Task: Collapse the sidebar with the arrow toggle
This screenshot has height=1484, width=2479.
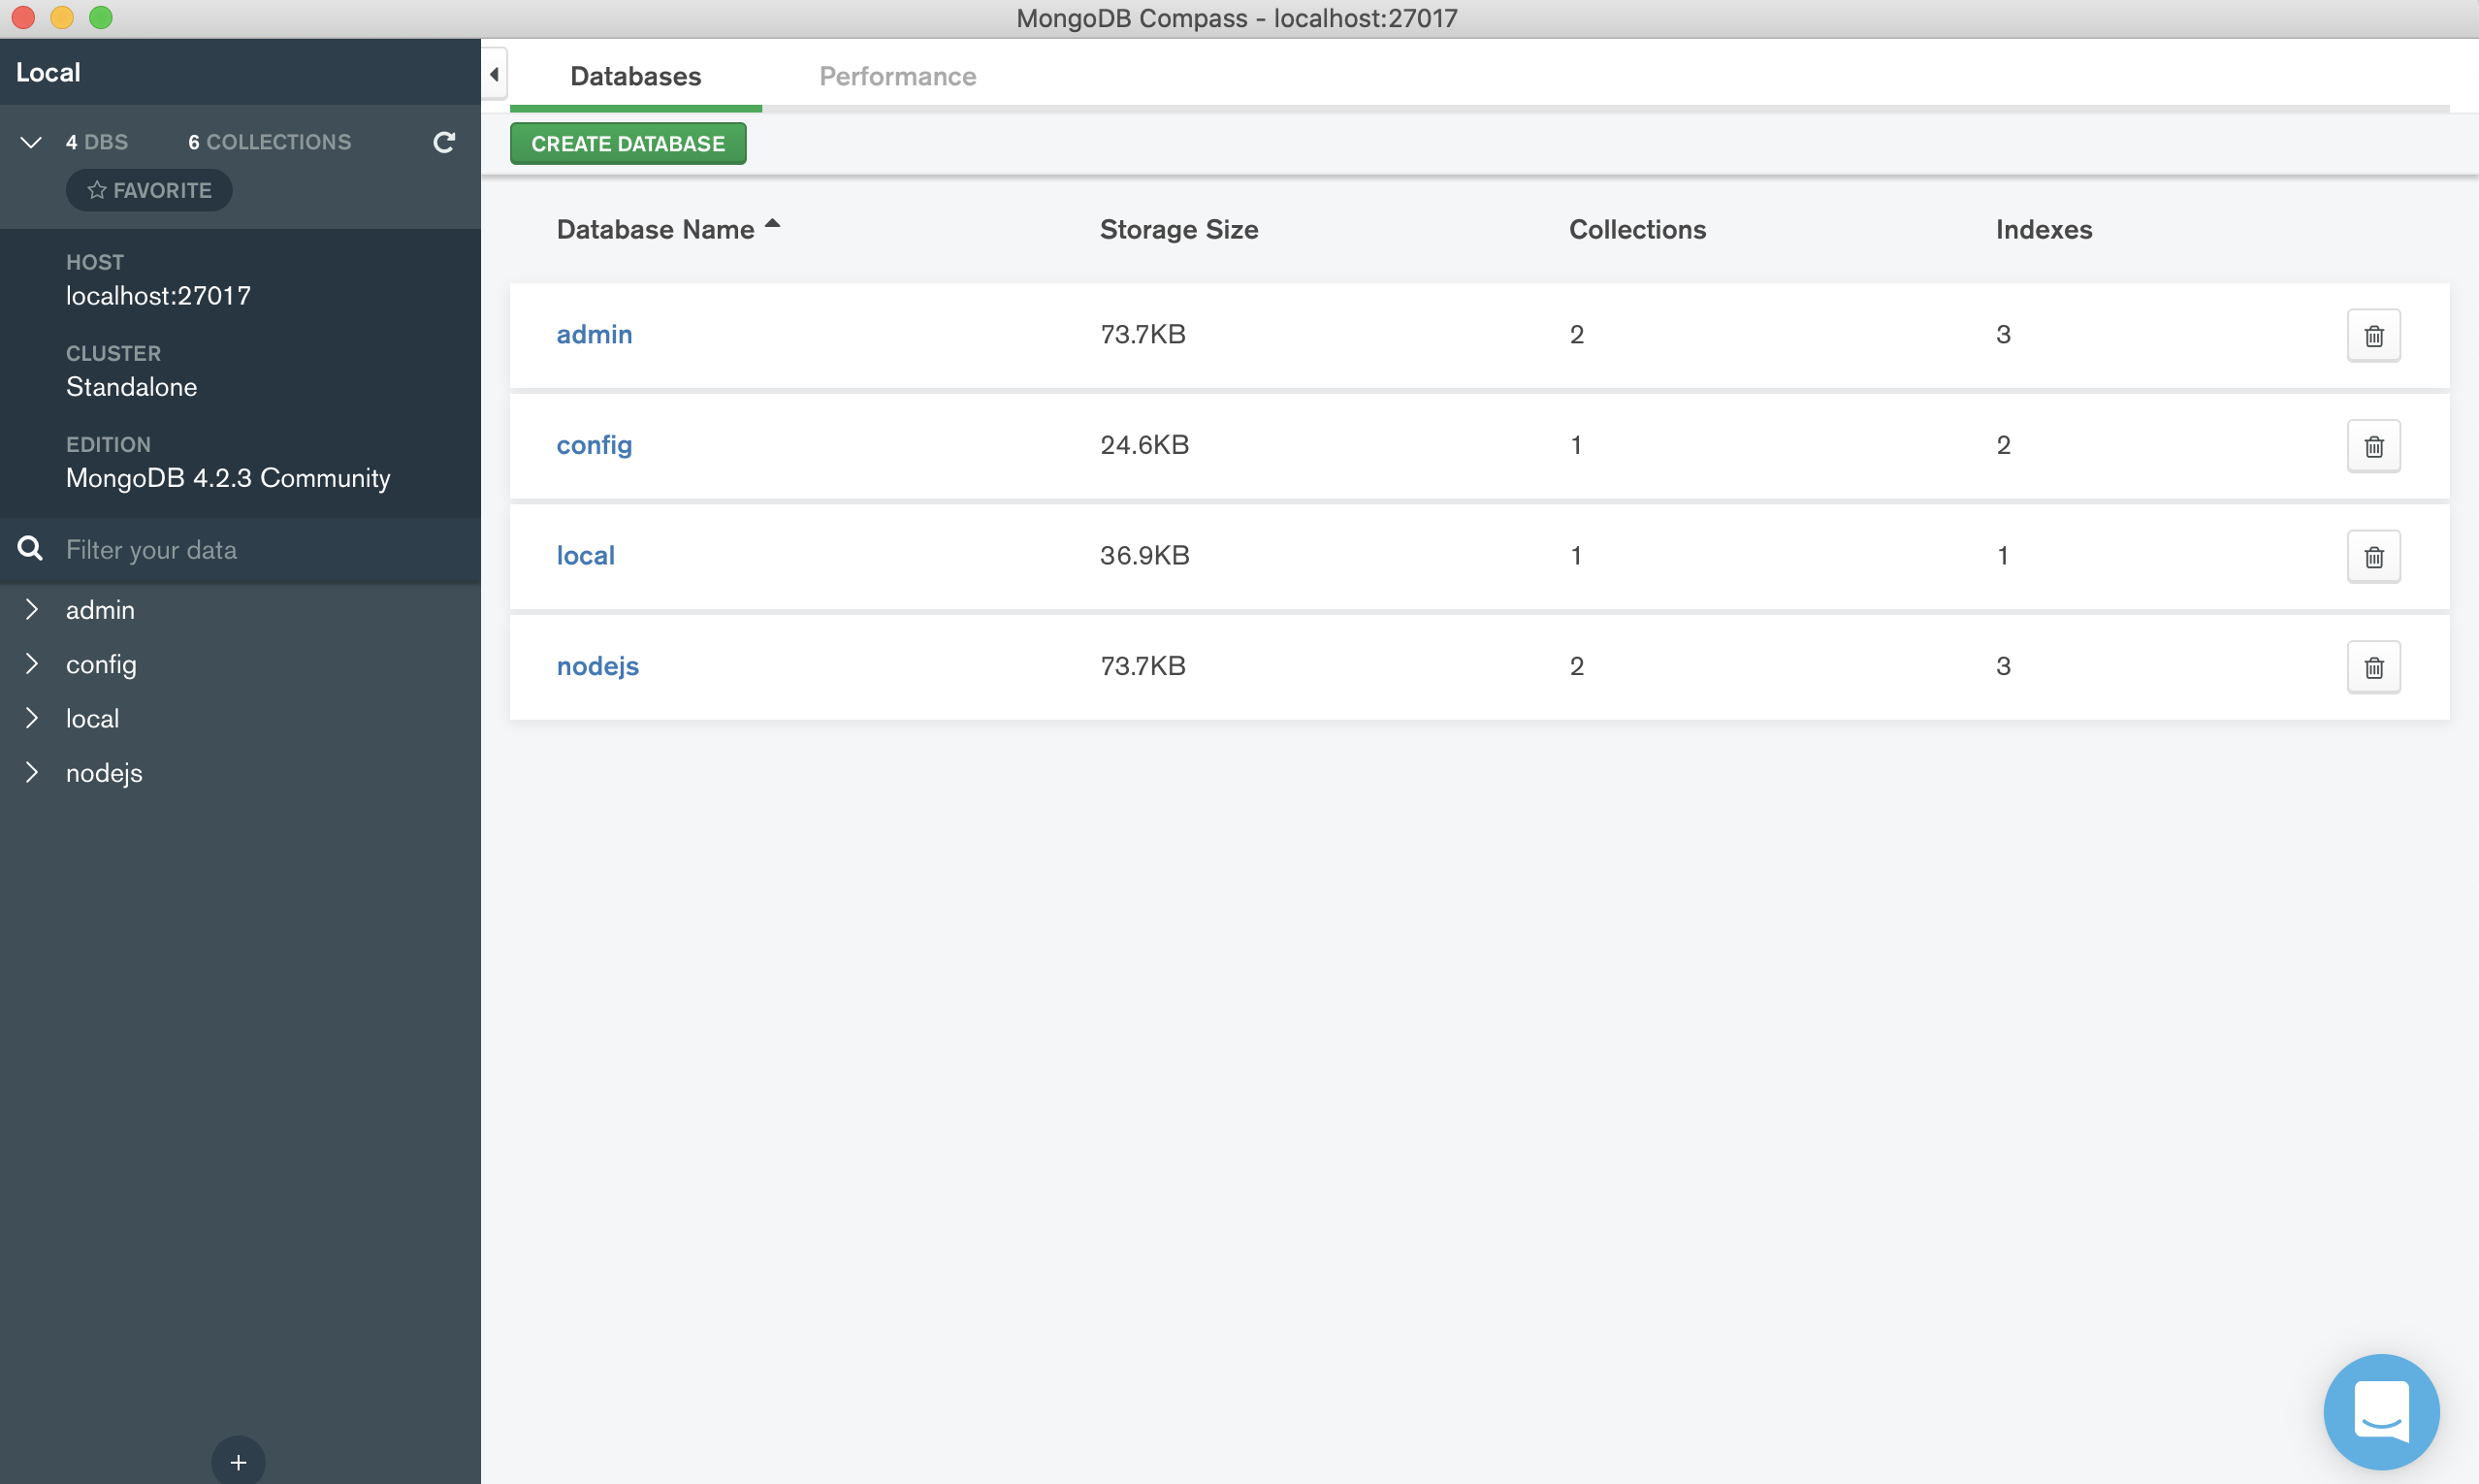Action: click(x=494, y=74)
